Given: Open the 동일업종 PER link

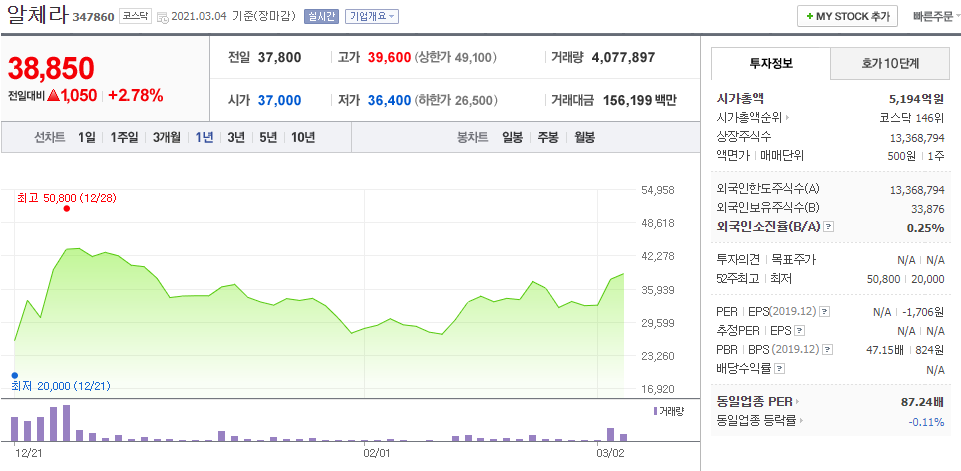Looking at the screenshot, I should 758,402.
